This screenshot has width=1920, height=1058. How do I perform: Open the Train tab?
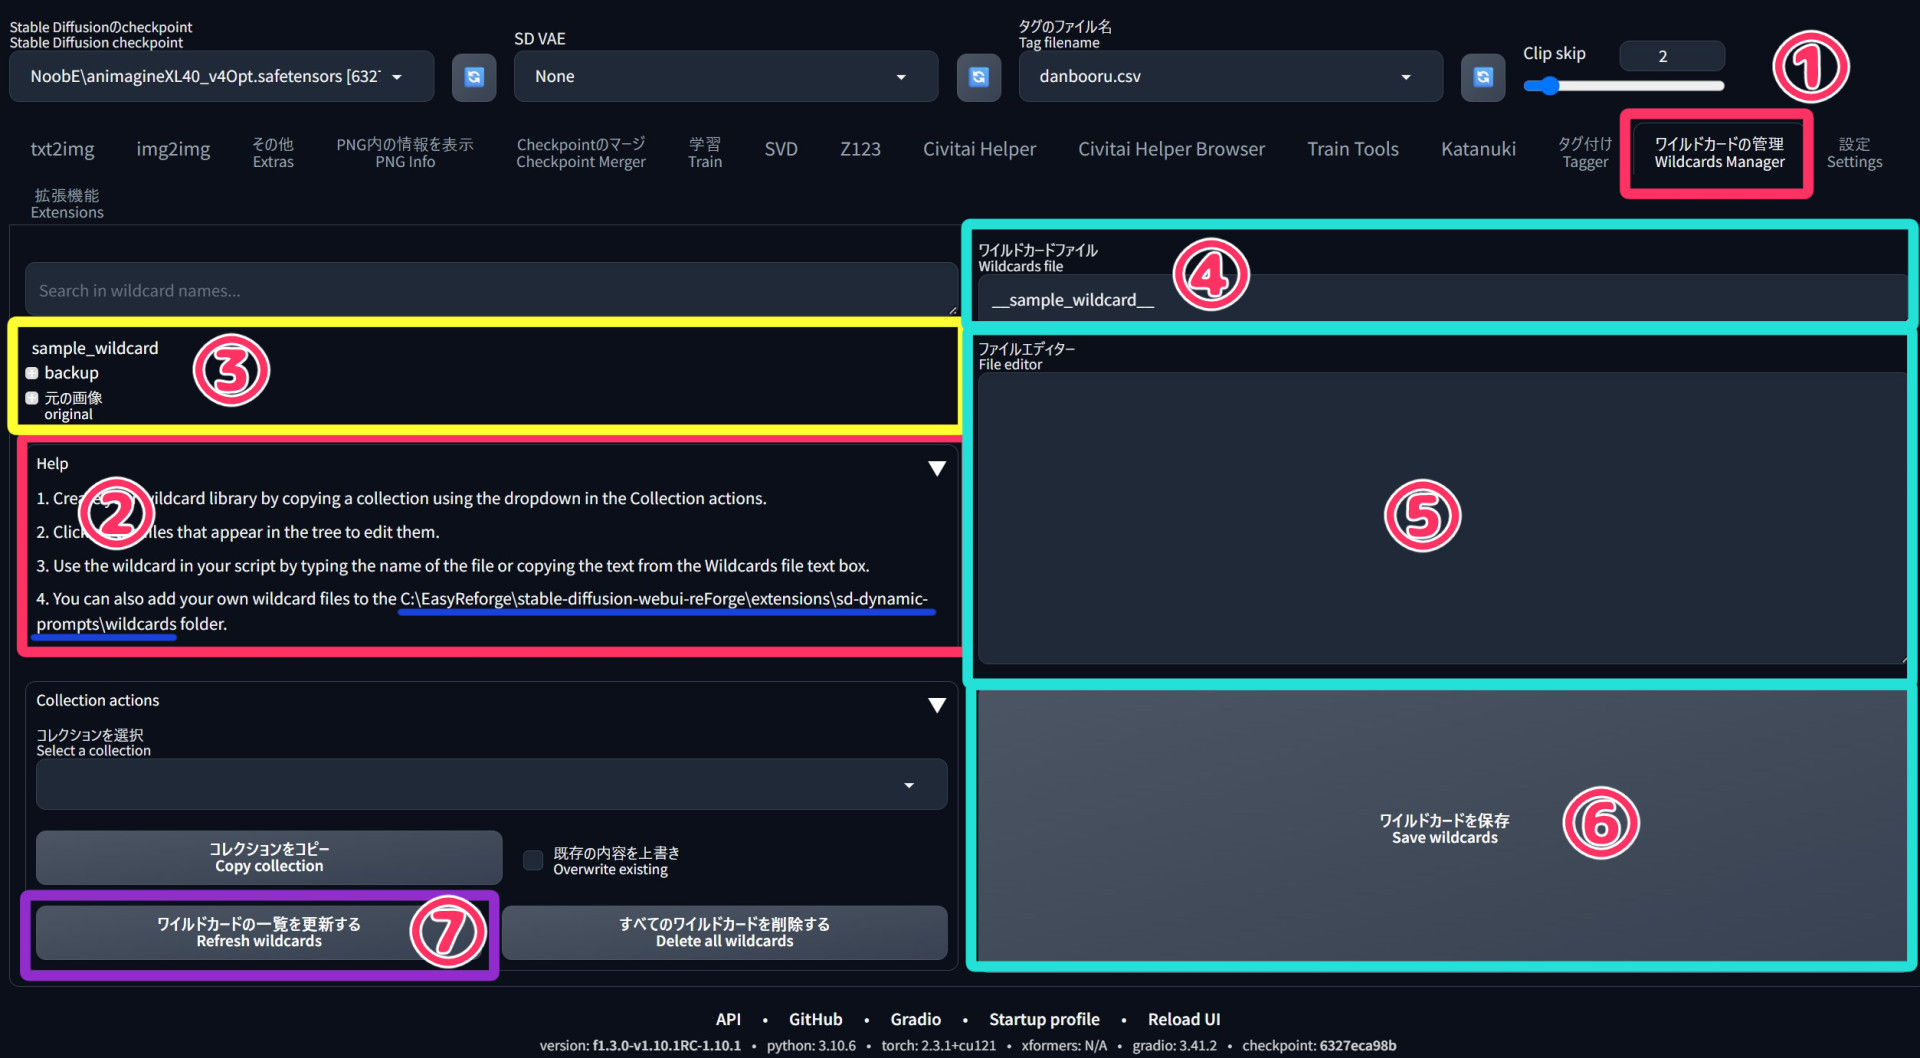click(705, 152)
